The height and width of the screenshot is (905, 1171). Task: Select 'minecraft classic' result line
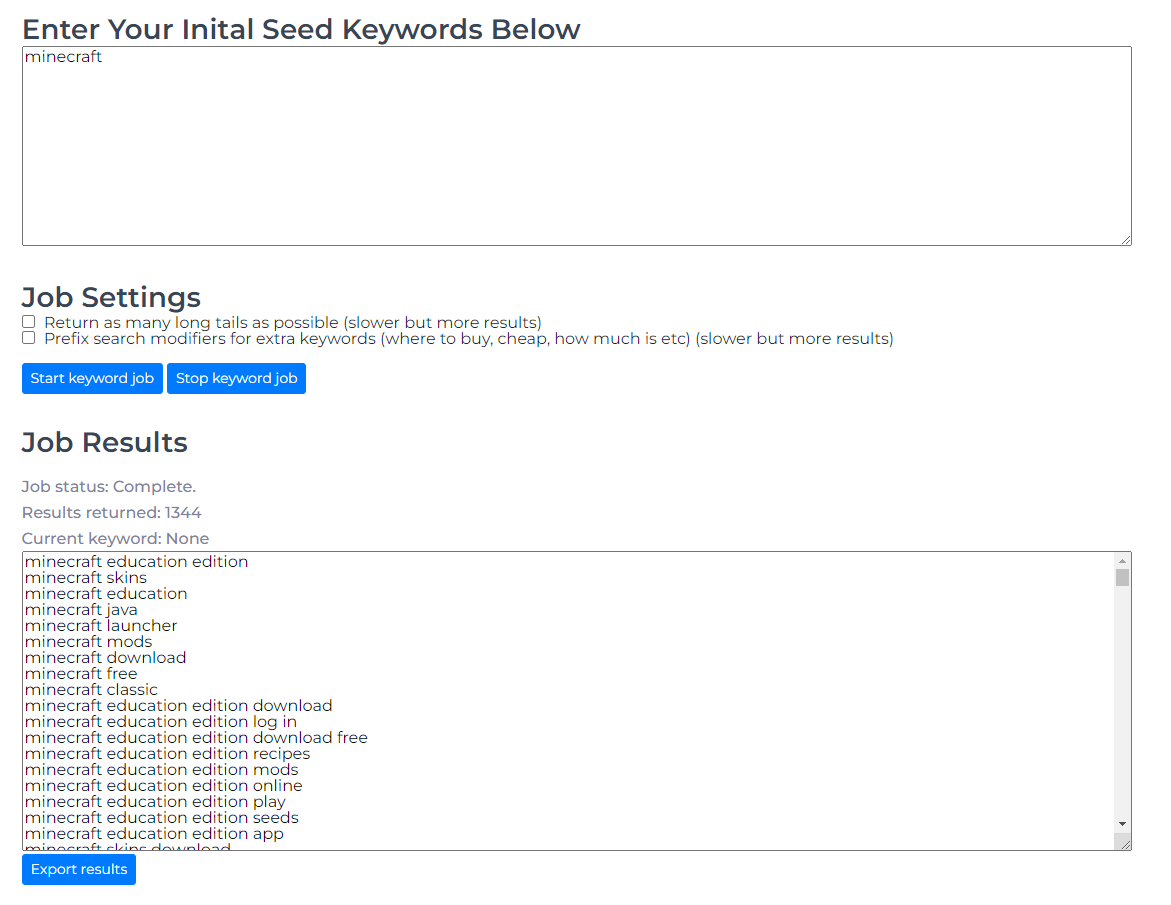coord(91,690)
